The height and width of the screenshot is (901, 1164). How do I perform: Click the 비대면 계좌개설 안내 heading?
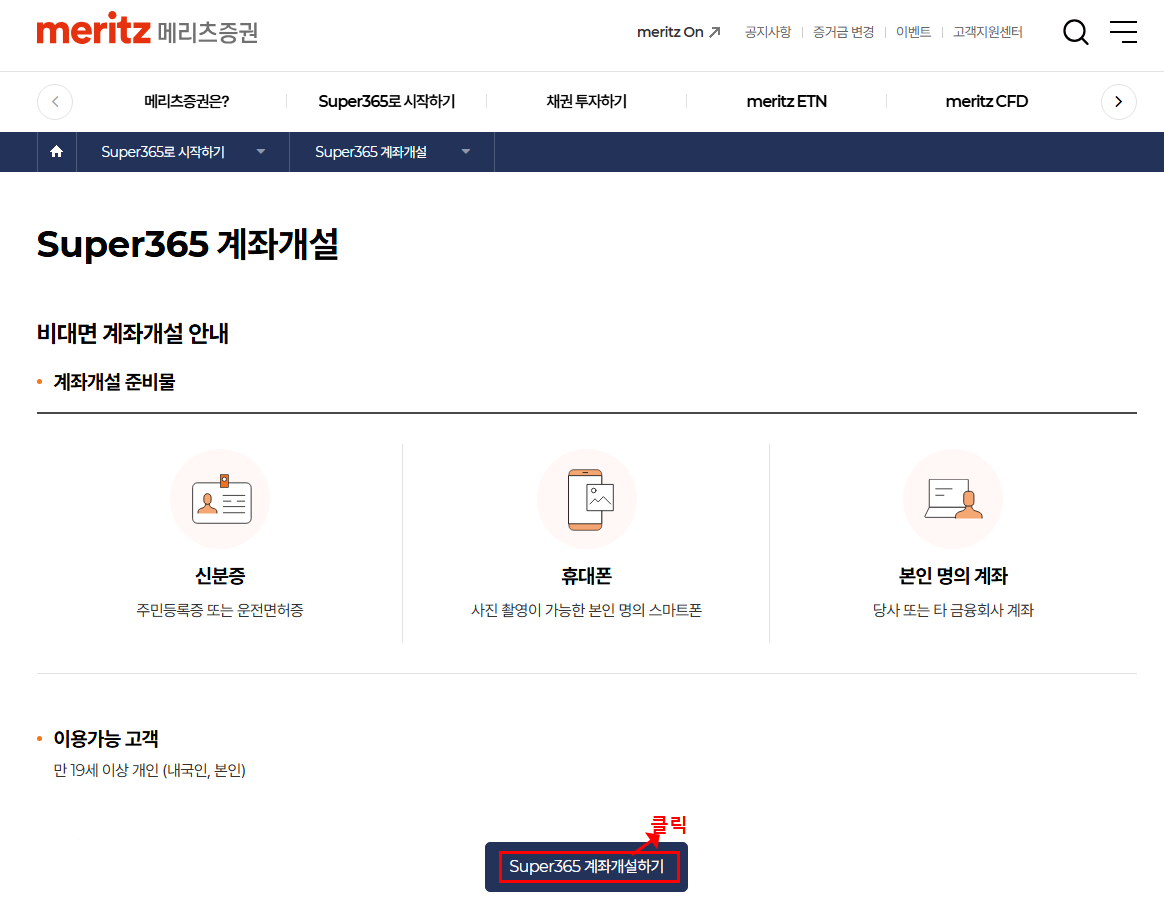(133, 333)
